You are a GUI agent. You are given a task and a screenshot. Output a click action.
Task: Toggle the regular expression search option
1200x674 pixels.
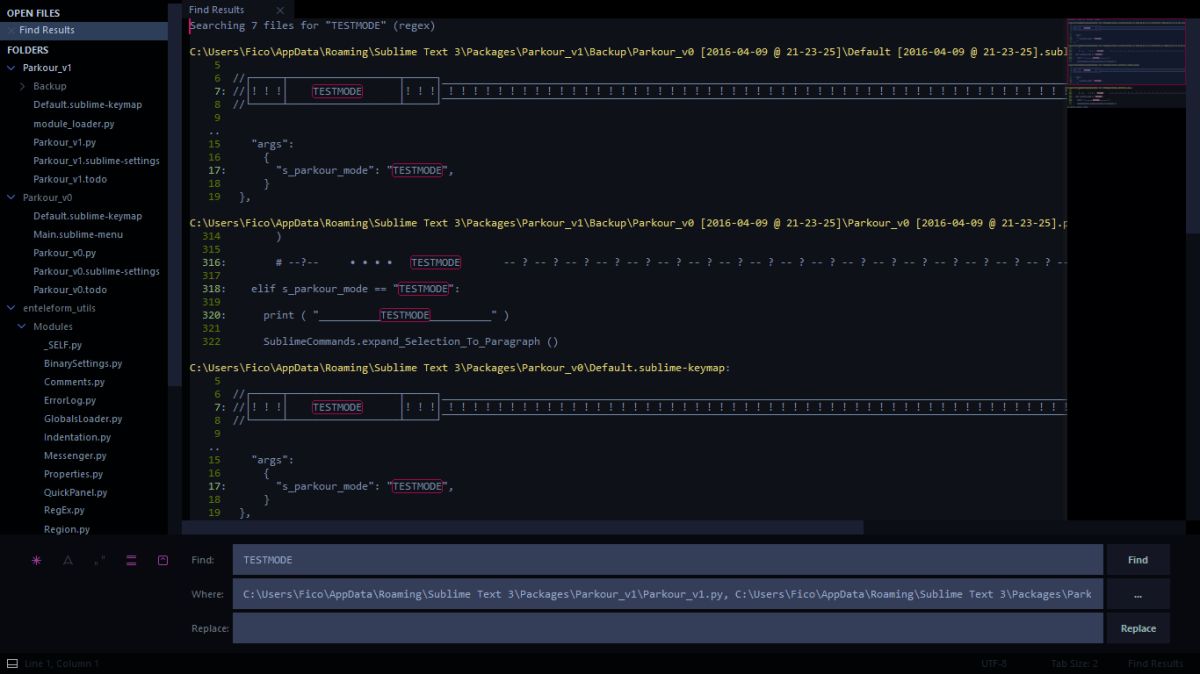37,561
